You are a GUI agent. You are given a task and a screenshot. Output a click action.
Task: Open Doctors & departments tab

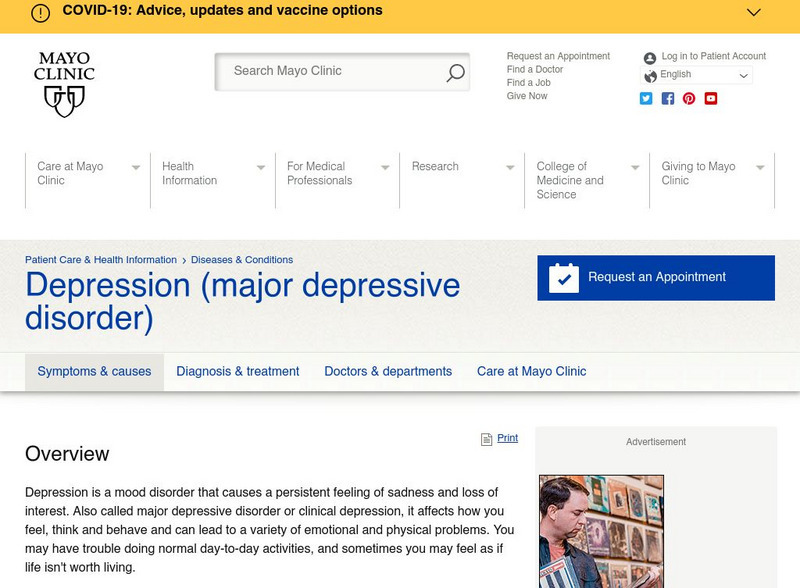pos(388,372)
